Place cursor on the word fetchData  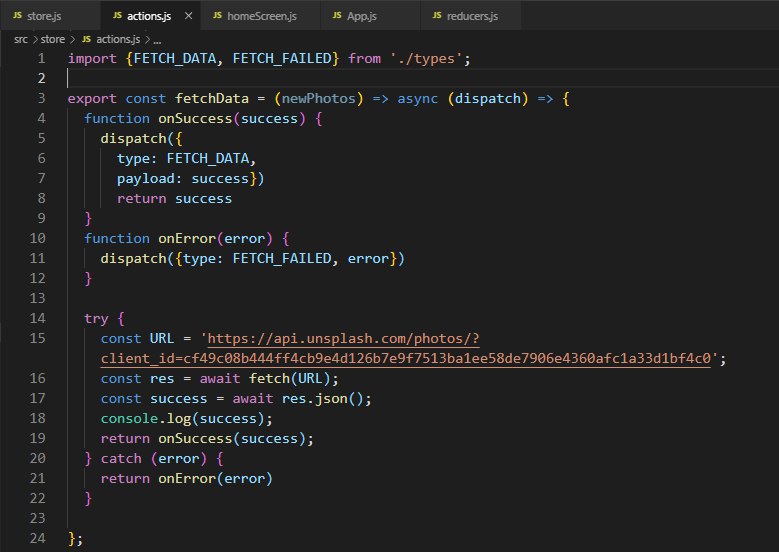coord(212,99)
